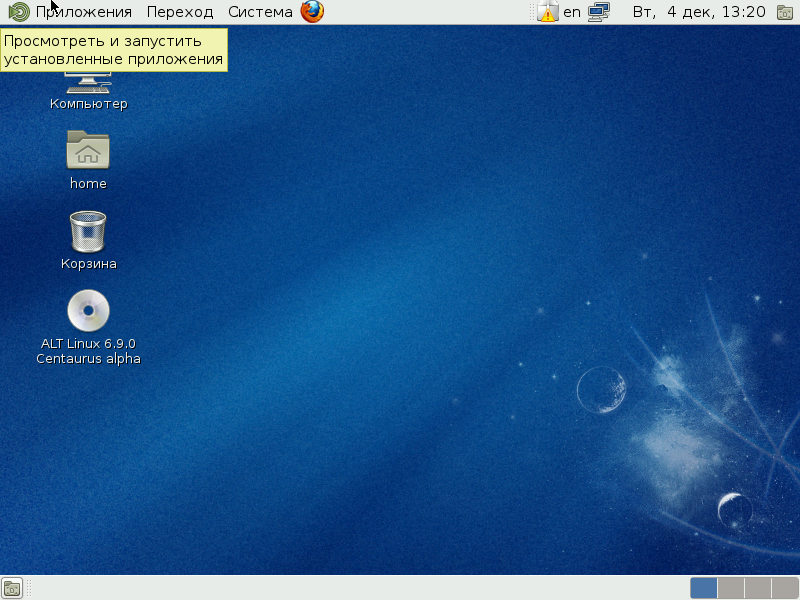The width and height of the screenshot is (800, 600).
Task: Click the show desktop button in bottom panel
Action: pyautogui.click(x=12, y=588)
